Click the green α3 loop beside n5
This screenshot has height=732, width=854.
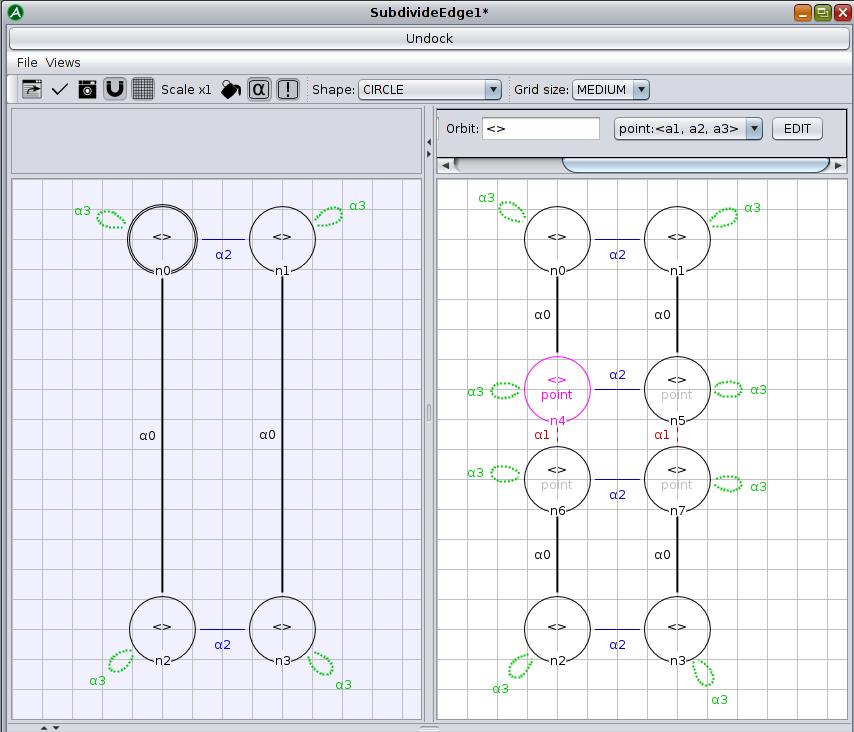coord(728,389)
